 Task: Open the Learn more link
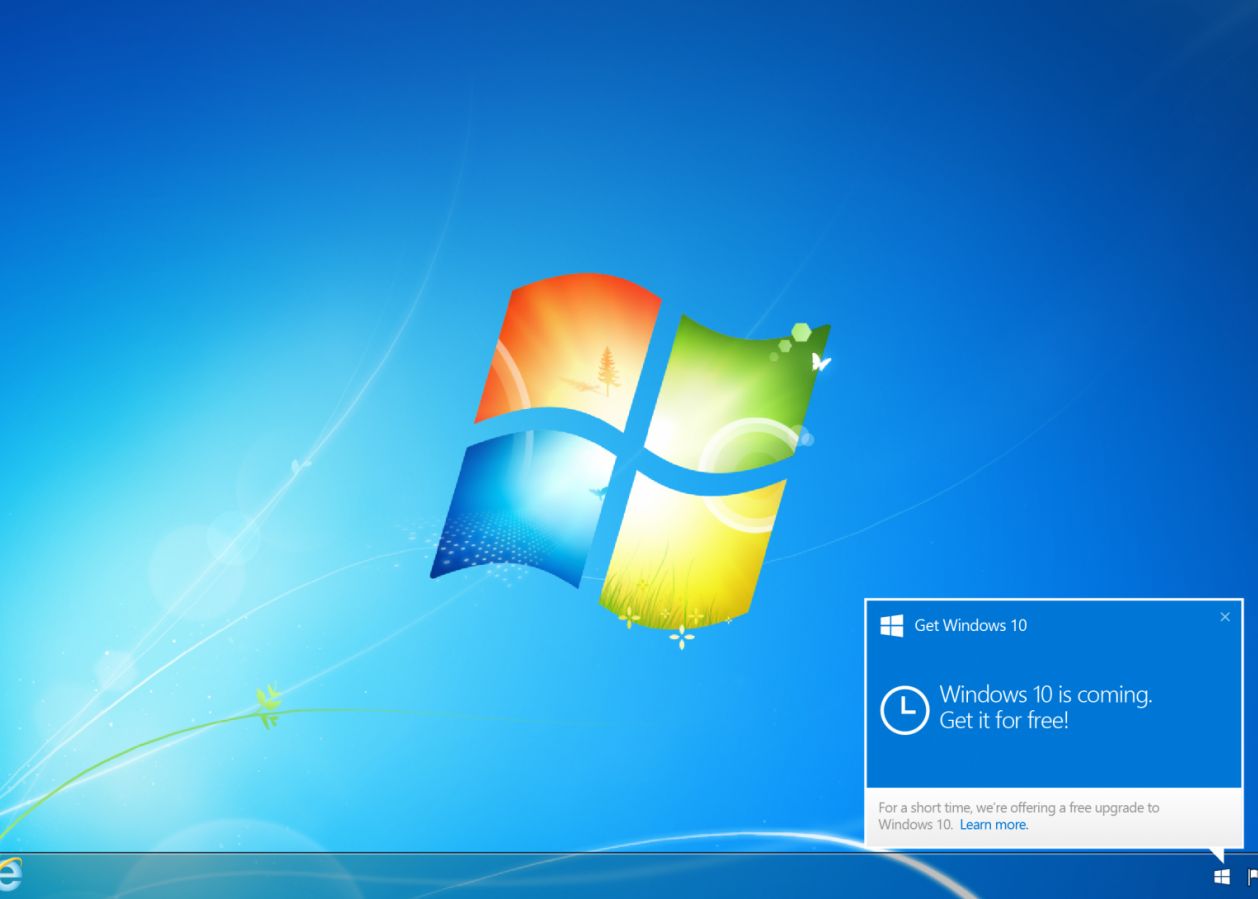pyautogui.click(x=993, y=824)
